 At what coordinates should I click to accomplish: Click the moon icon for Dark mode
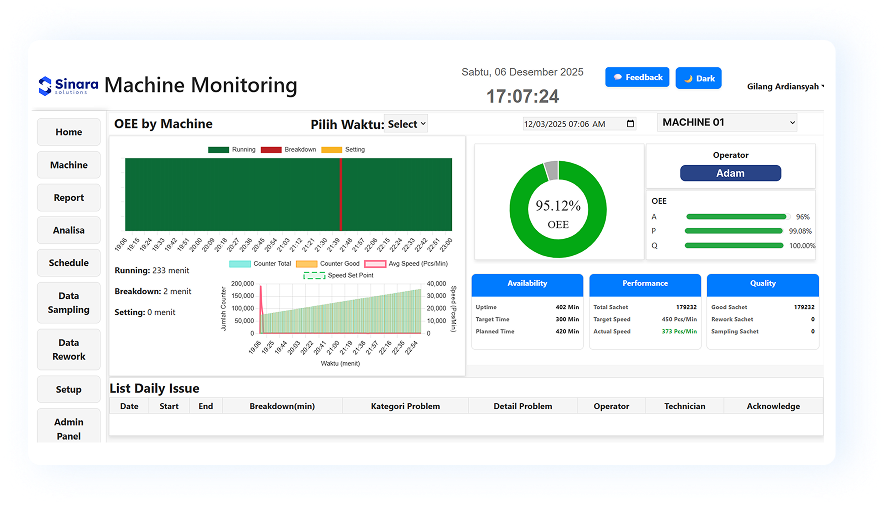[x=688, y=78]
